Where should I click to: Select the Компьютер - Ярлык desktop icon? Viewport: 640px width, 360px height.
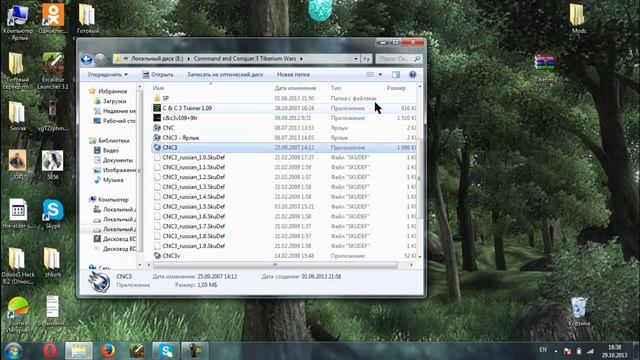click(x=18, y=21)
